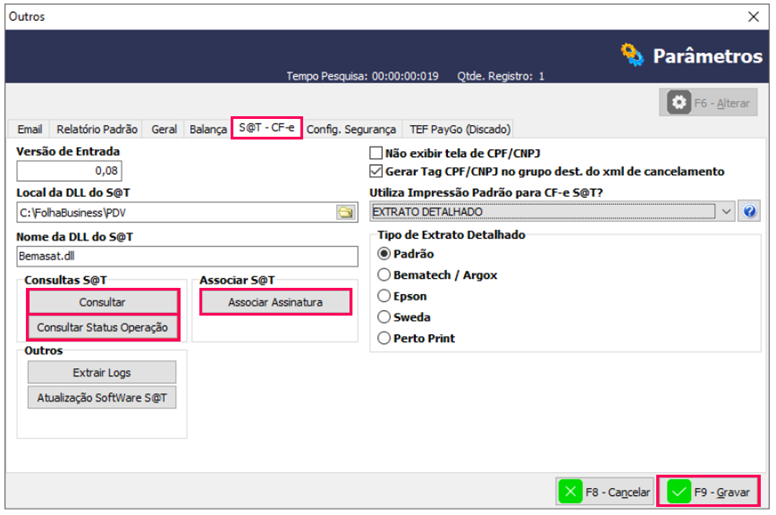The height and width of the screenshot is (515, 776).
Task: Click the Nome da DLL do S@T field
Action: click(187, 256)
